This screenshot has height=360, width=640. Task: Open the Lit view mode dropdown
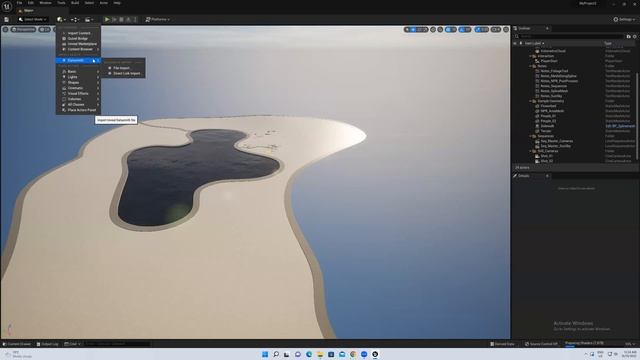coord(44,29)
